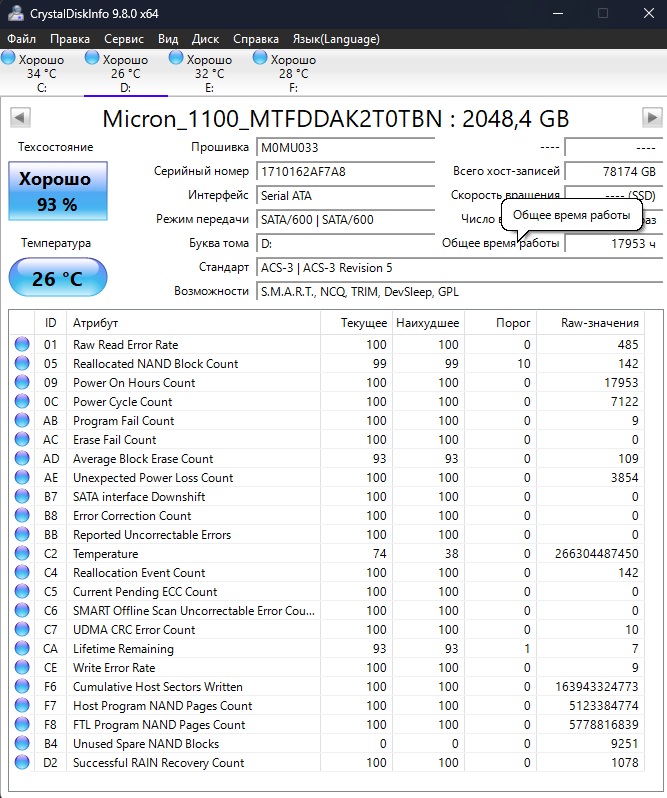The height and width of the screenshot is (798, 667).
Task: Select drive C: tab at 34 °C
Action: click(42, 73)
